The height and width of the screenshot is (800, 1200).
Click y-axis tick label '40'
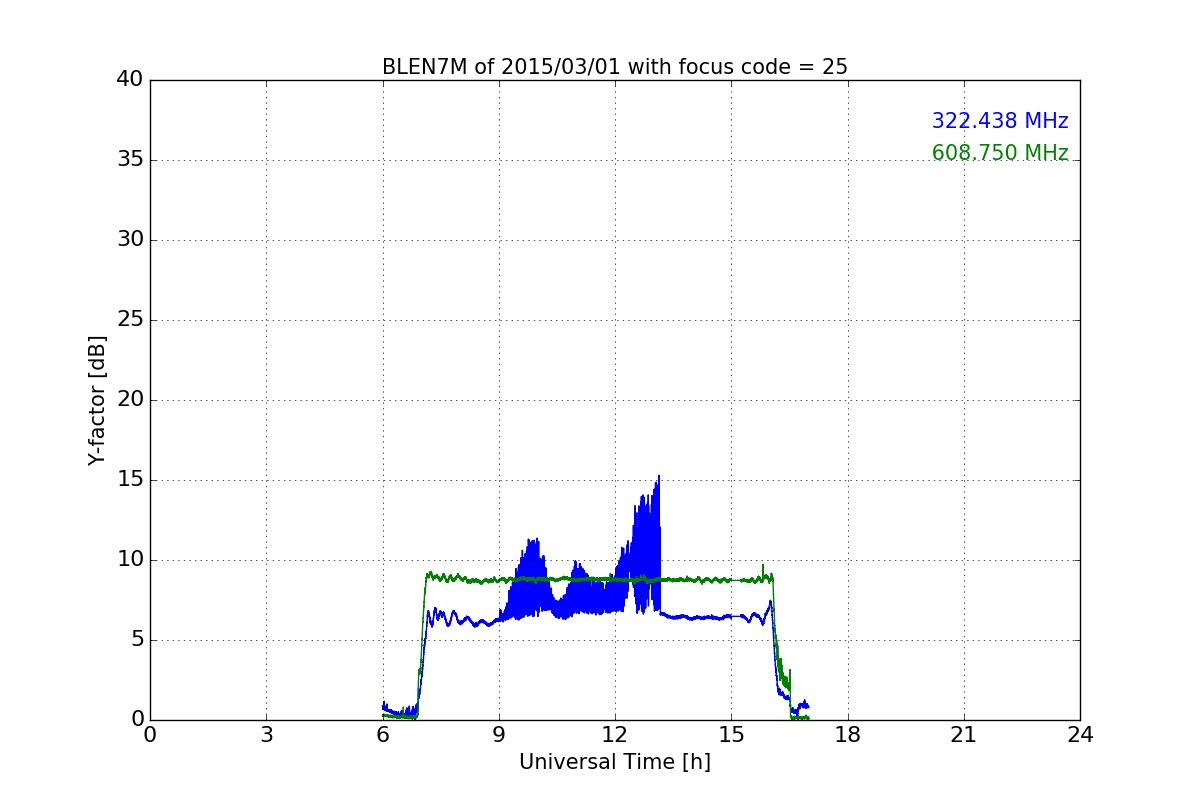pyautogui.click(x=130, y=80)
